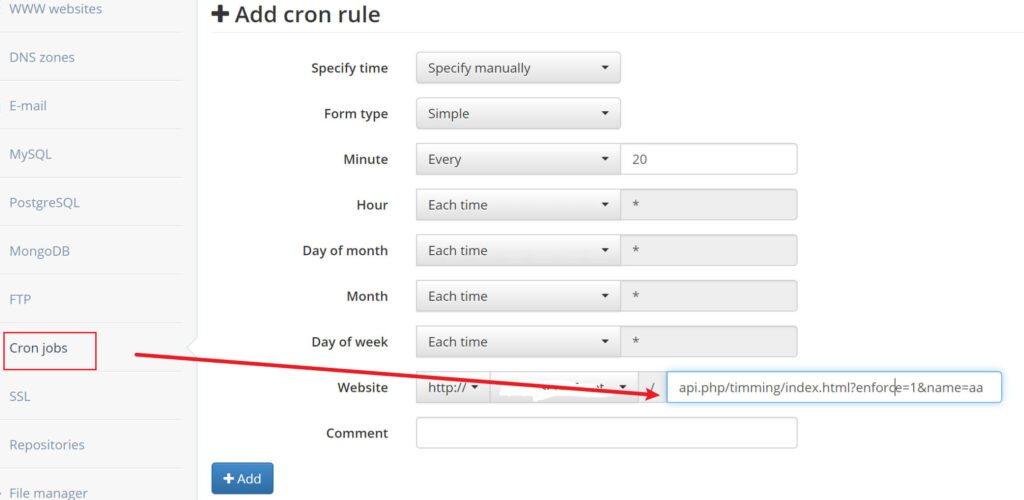1024x500 pixels.
Task: Select PostgreSQL in the sidebar
Action: (44, 202)
